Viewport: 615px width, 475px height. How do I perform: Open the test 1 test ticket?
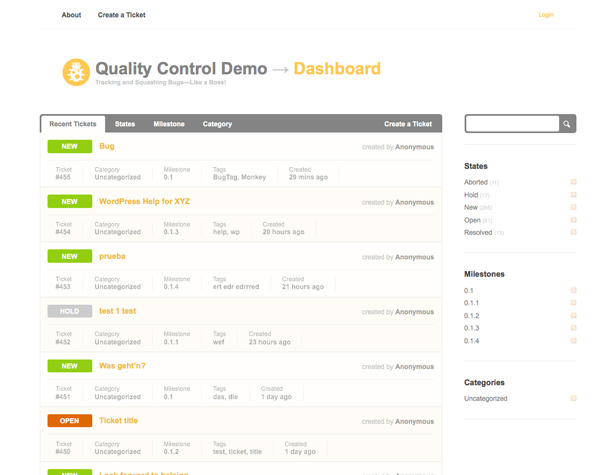click(117, 311)
